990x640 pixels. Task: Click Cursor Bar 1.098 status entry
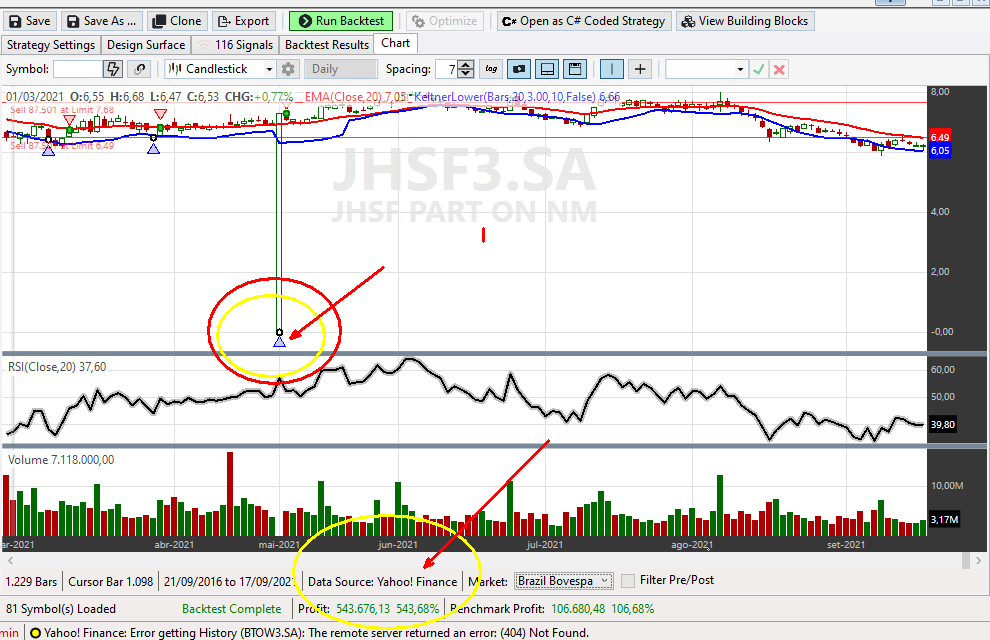(x=110, y=582)
